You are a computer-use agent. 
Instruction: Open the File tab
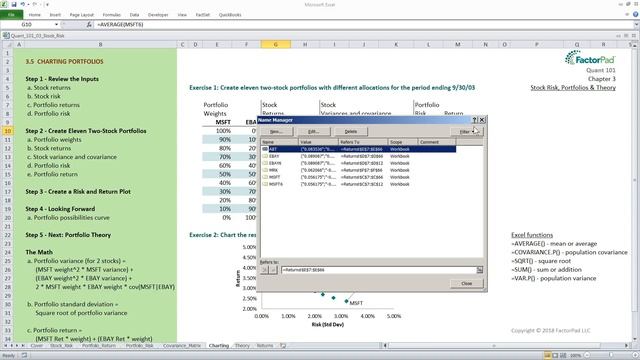(11, 15)
